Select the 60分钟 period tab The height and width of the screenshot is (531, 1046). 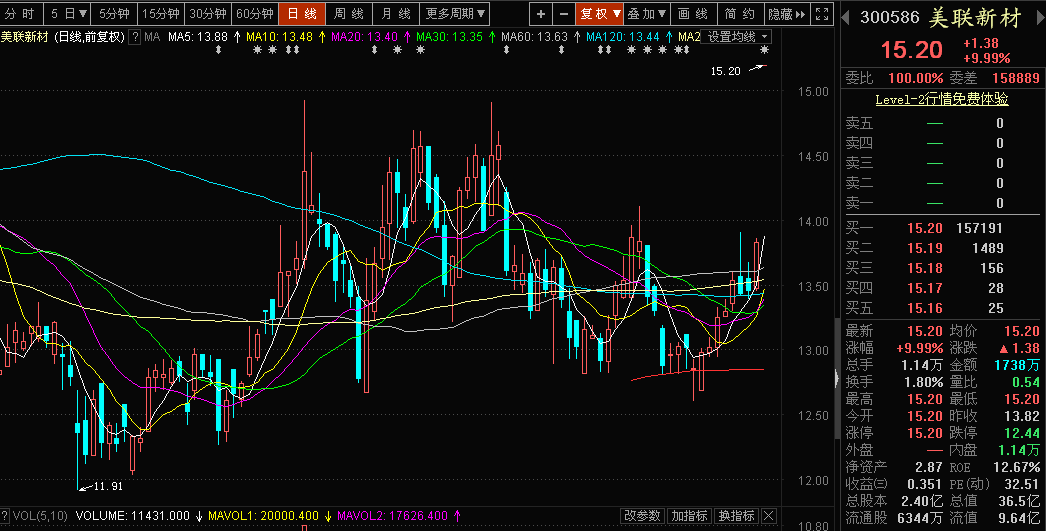[255, 14]
